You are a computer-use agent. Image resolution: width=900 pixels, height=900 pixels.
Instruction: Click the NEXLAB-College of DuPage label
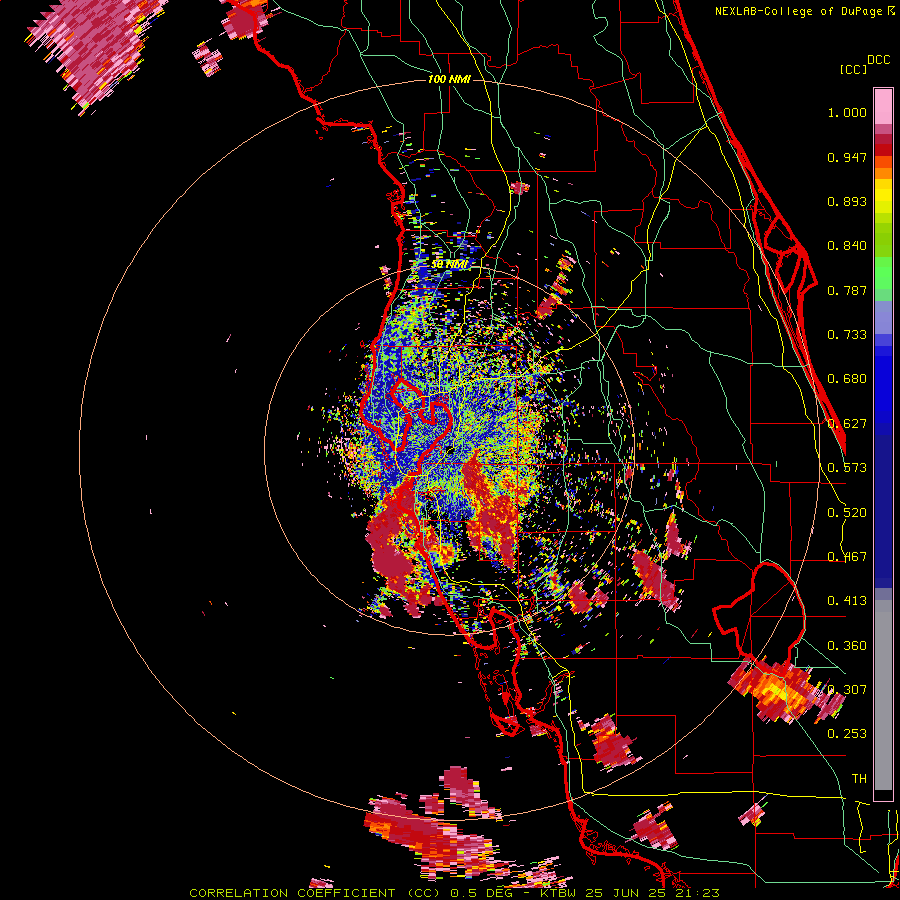798,11
